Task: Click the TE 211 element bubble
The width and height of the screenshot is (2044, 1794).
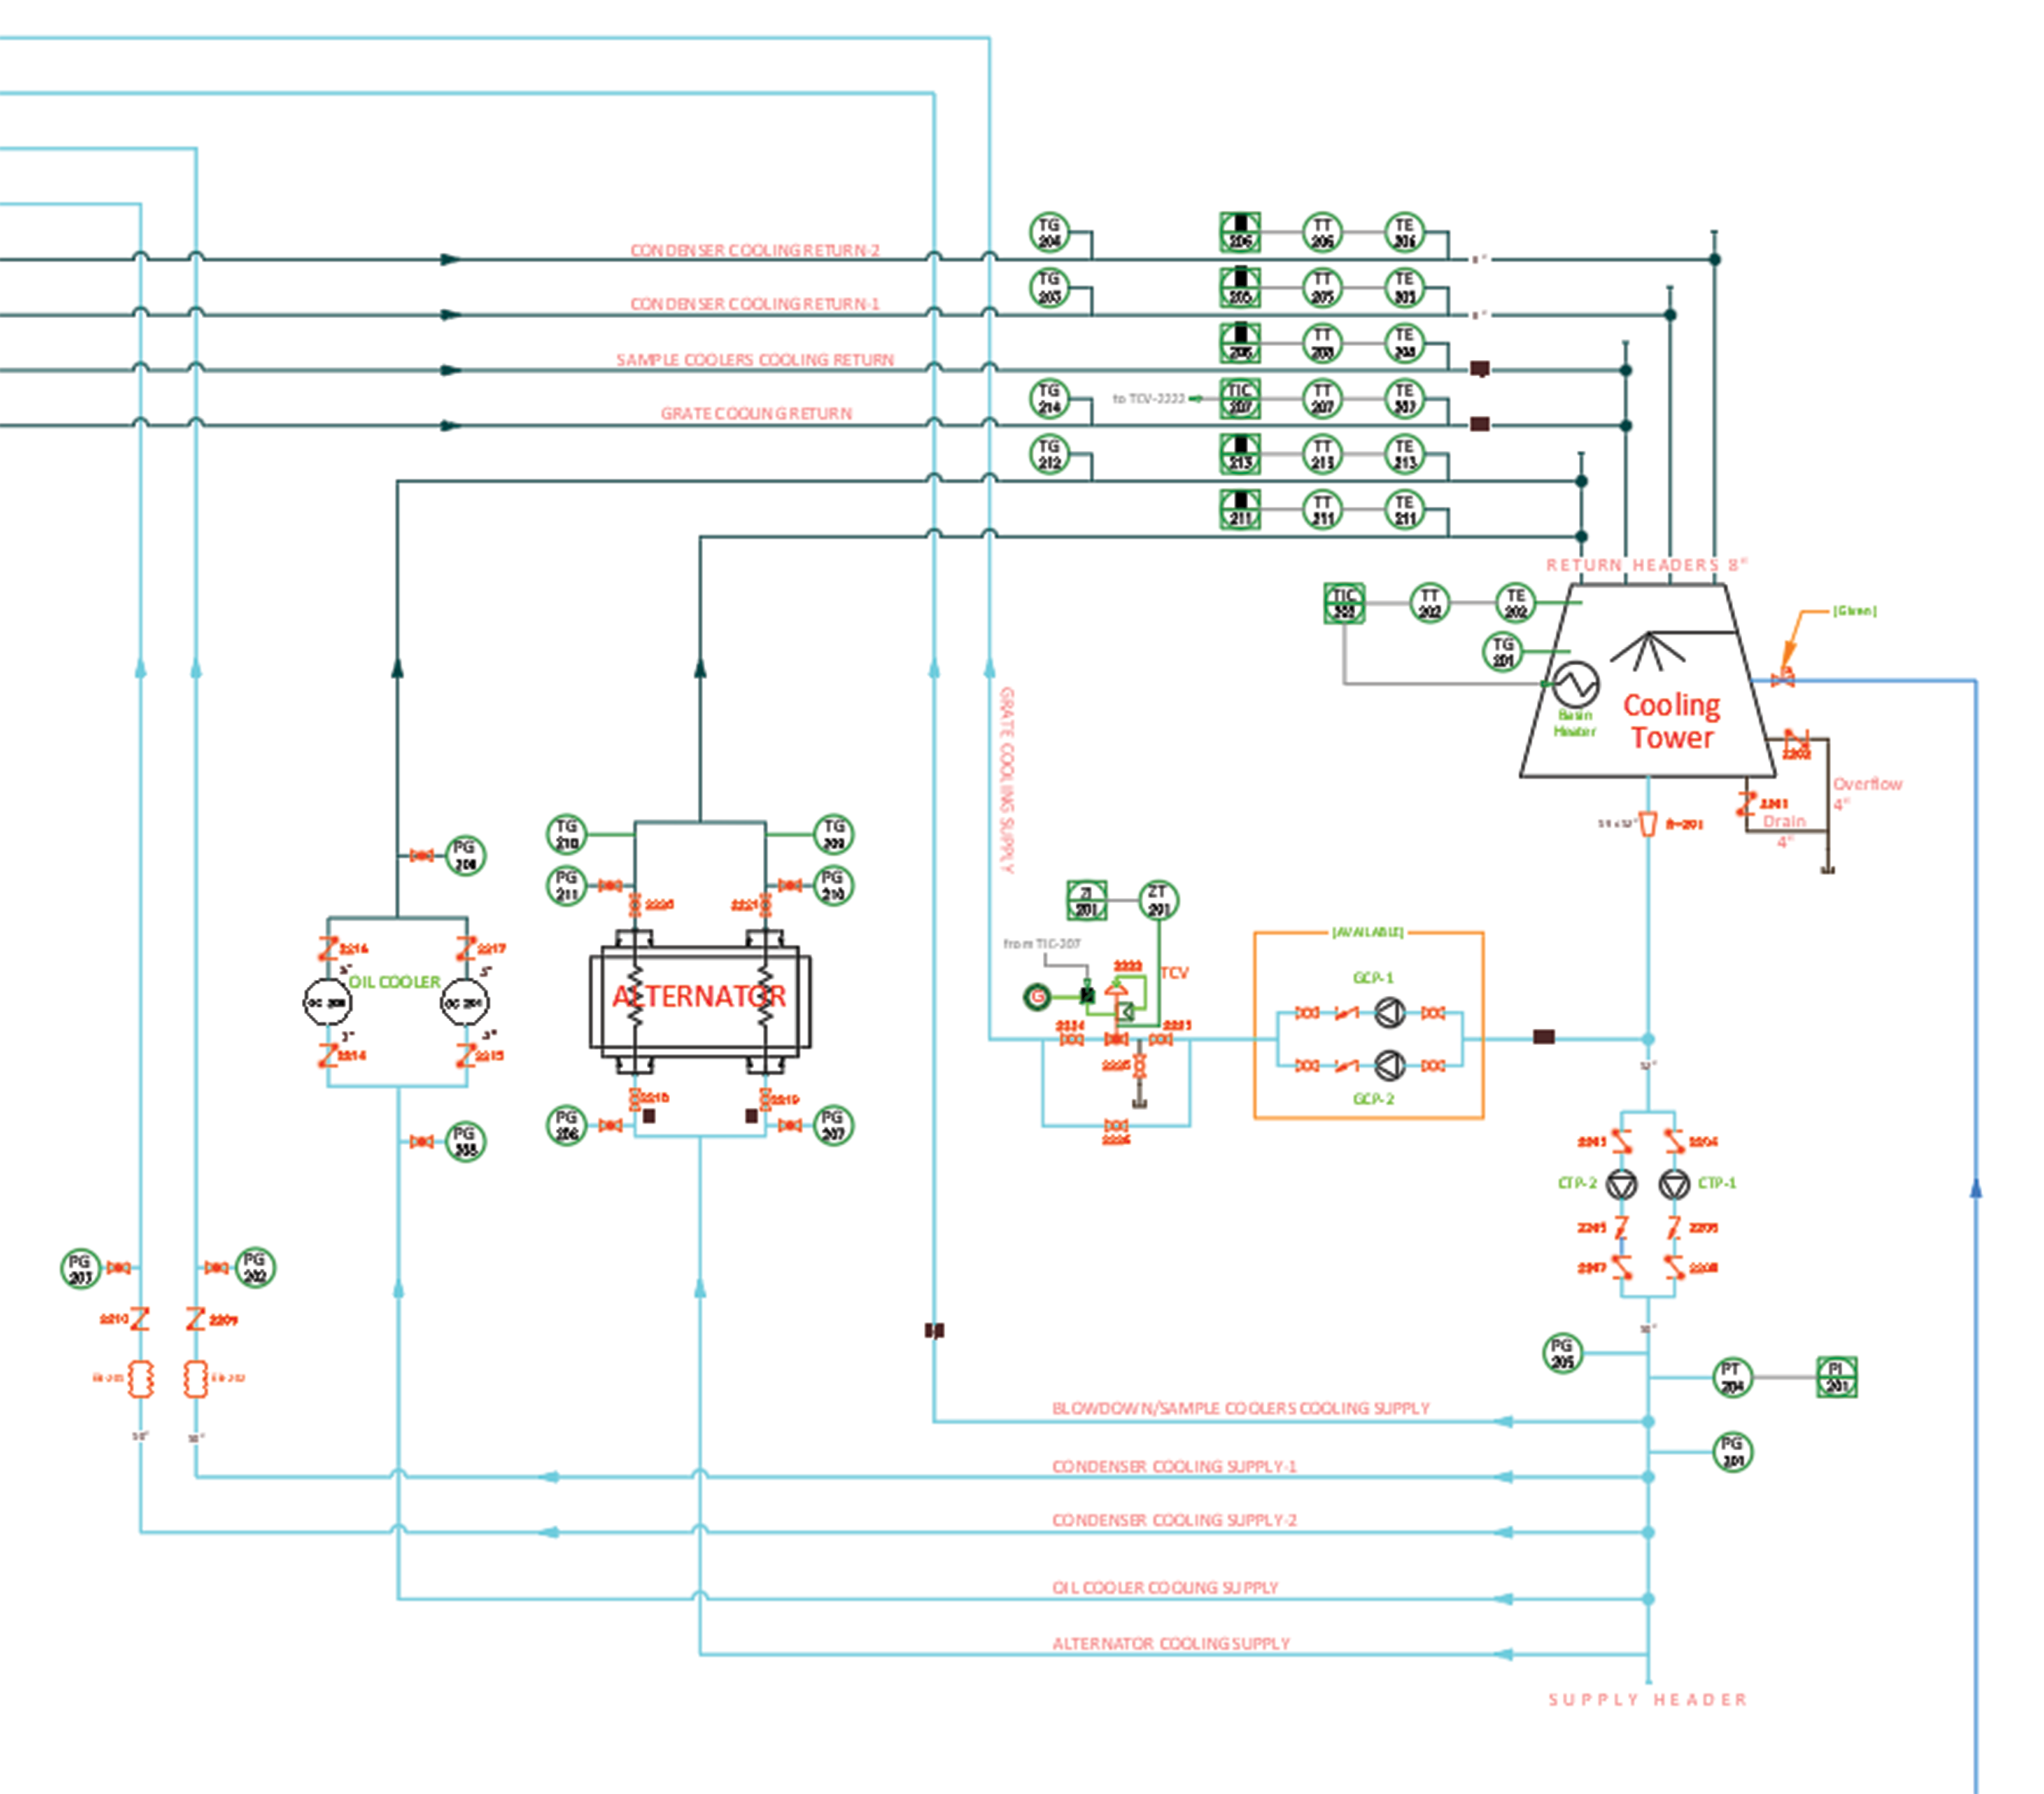Action: [x=1405, y=509]
